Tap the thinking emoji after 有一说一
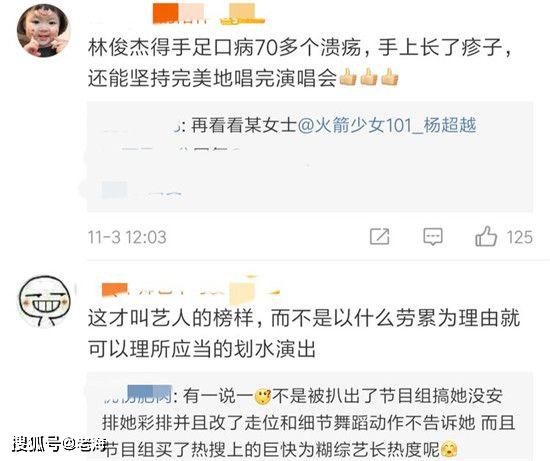The width and height of the screenshot is (550, 461). (x=262, y=397)
